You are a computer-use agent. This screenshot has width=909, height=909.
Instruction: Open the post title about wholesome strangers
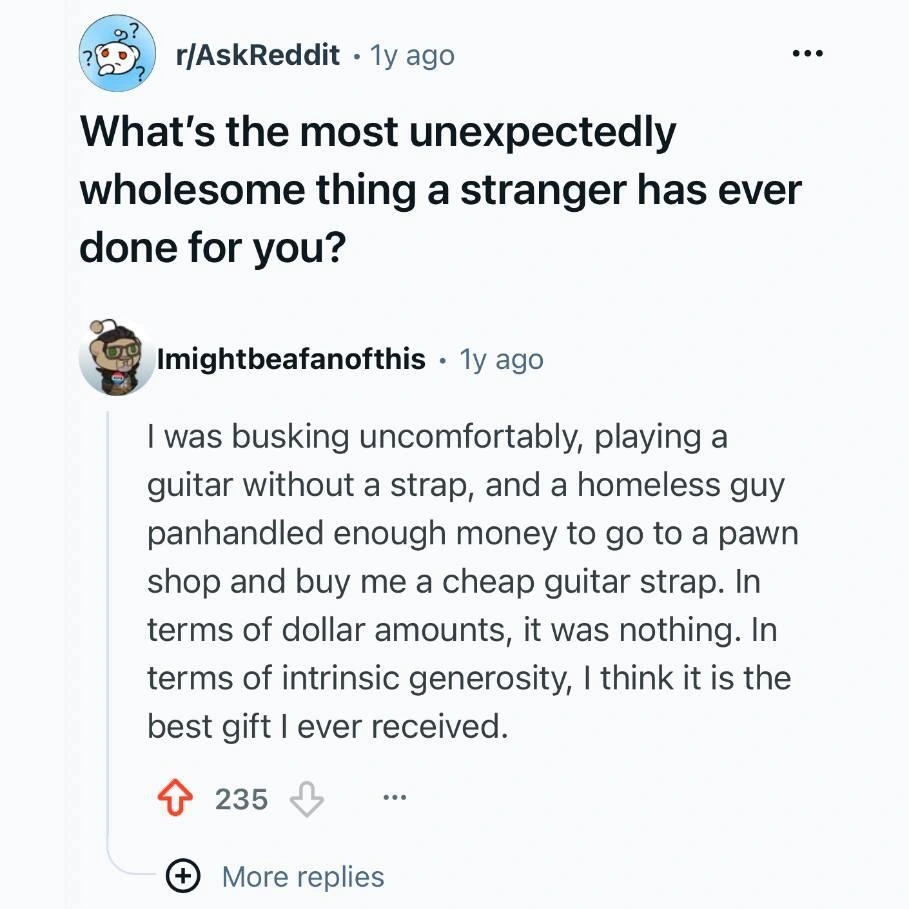pyautogui.click(x=440, y=189)
